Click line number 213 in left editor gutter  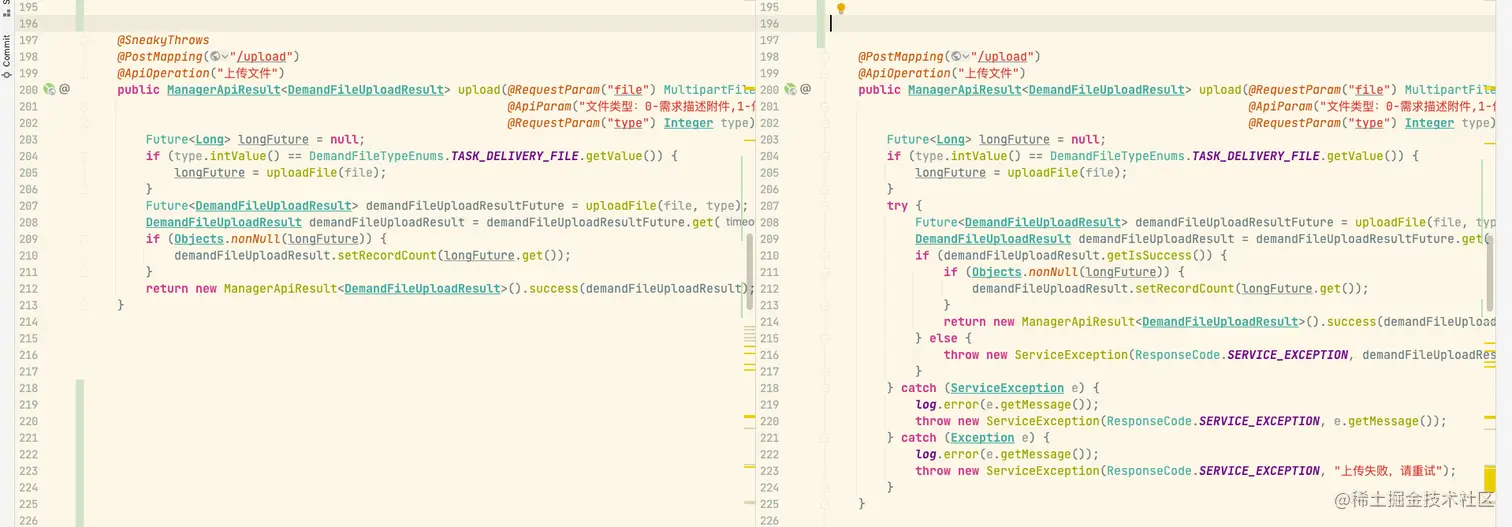28,305
